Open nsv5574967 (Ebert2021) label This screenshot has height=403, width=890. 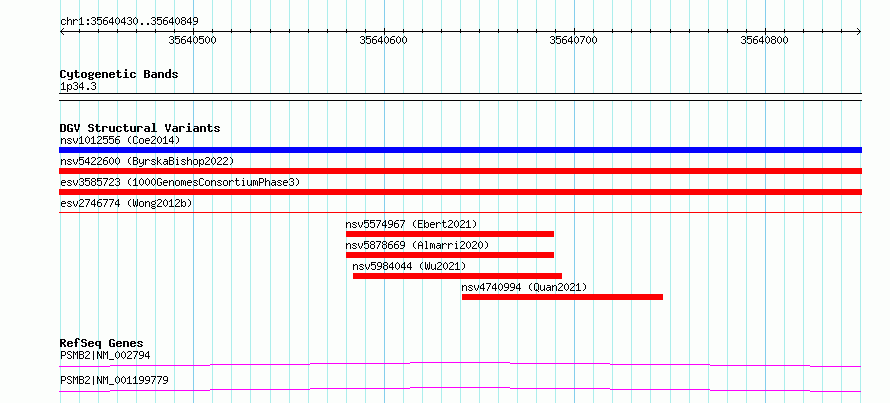[x=412, y=224]
